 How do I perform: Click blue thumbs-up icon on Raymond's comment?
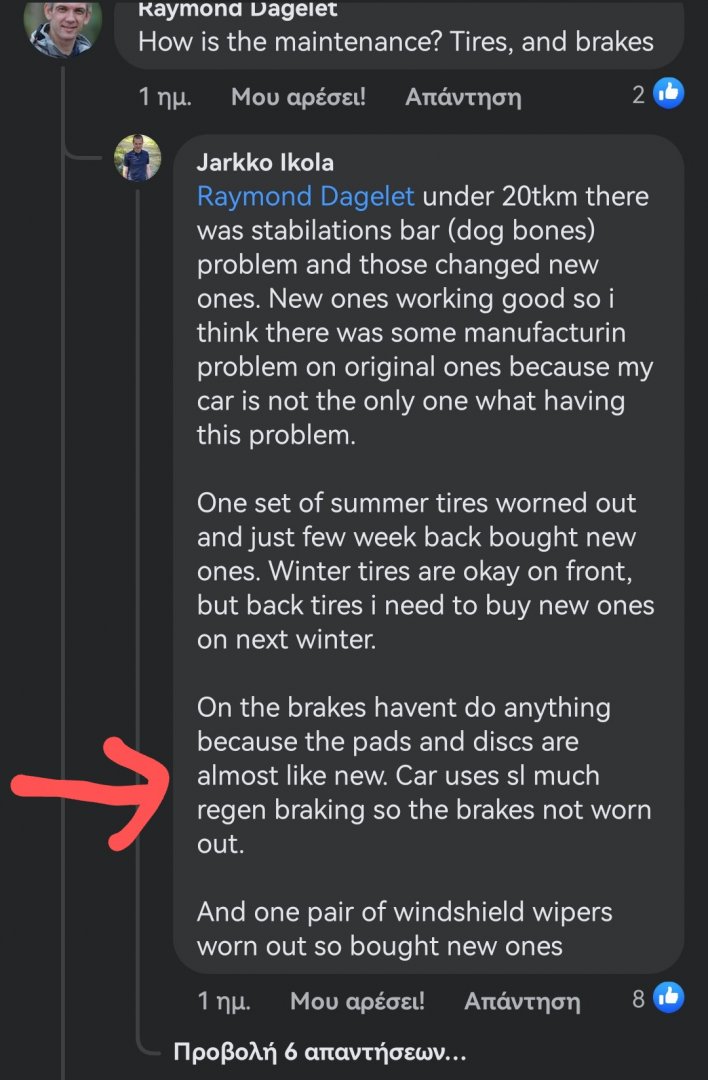[x=668, y=94]
